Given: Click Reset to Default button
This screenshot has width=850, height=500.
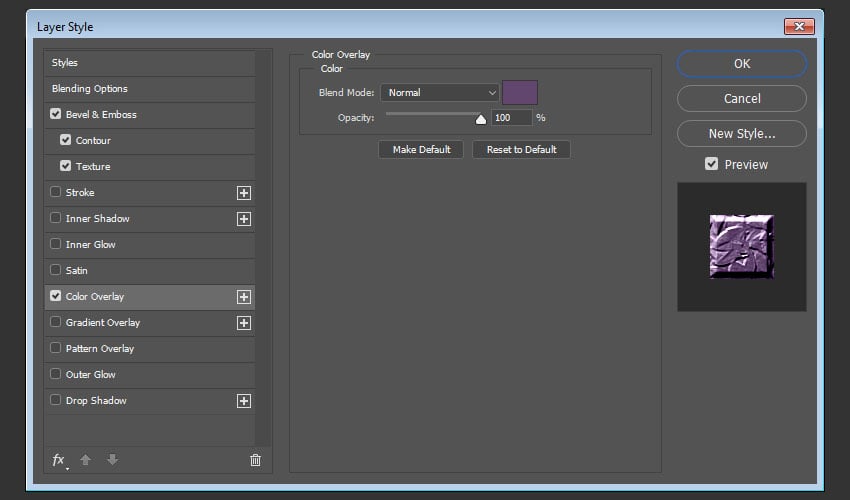Looking at the screenshot, I should [x=521, y=150].
